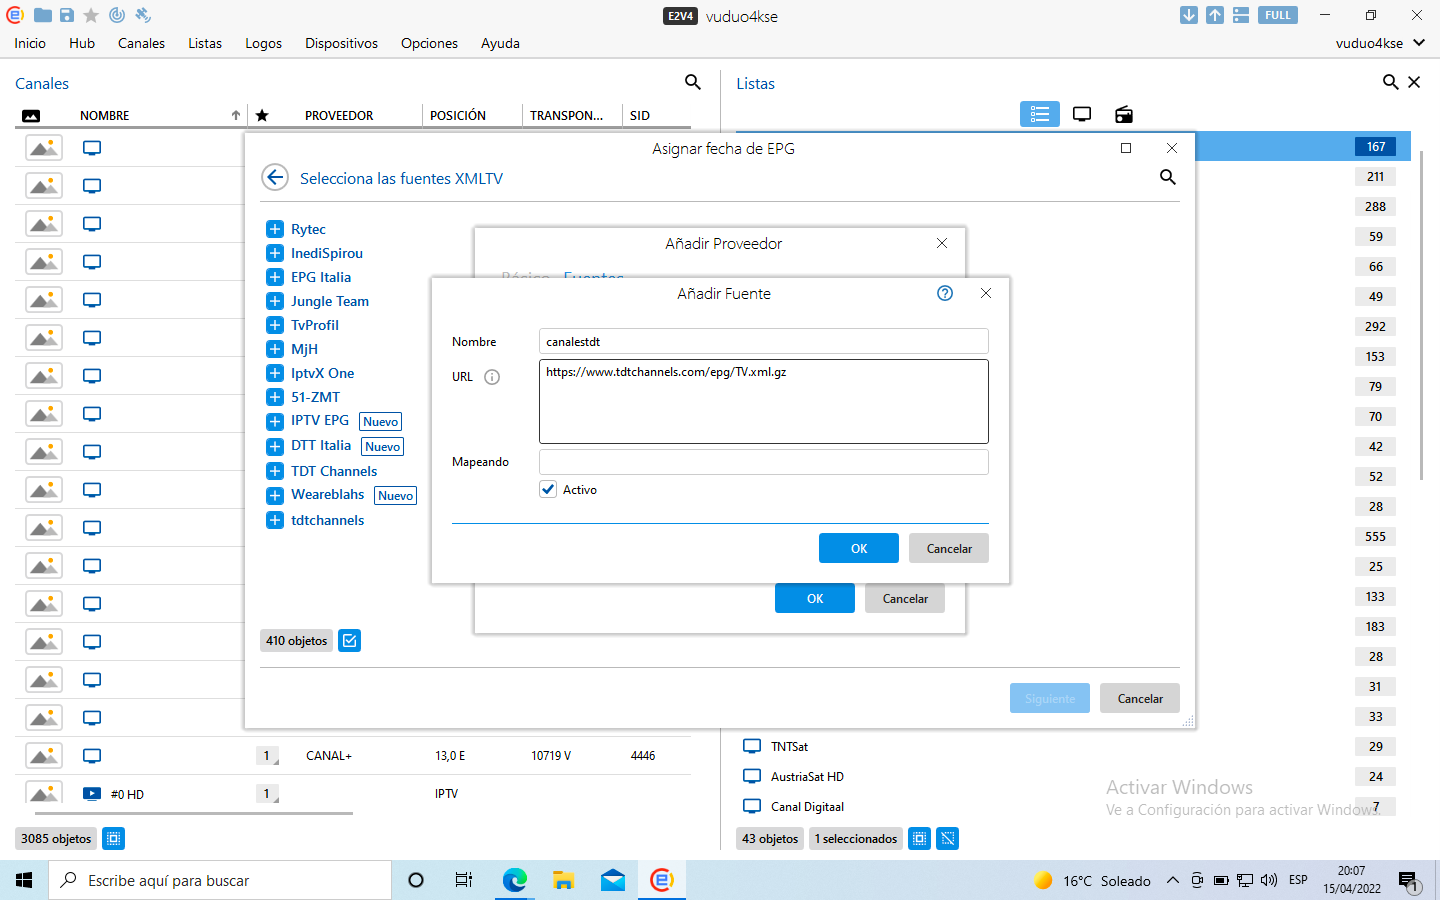Confirm Añadir Fuente with OK
This screenshot has height=900, width=1440.
[x=858, y=548]
